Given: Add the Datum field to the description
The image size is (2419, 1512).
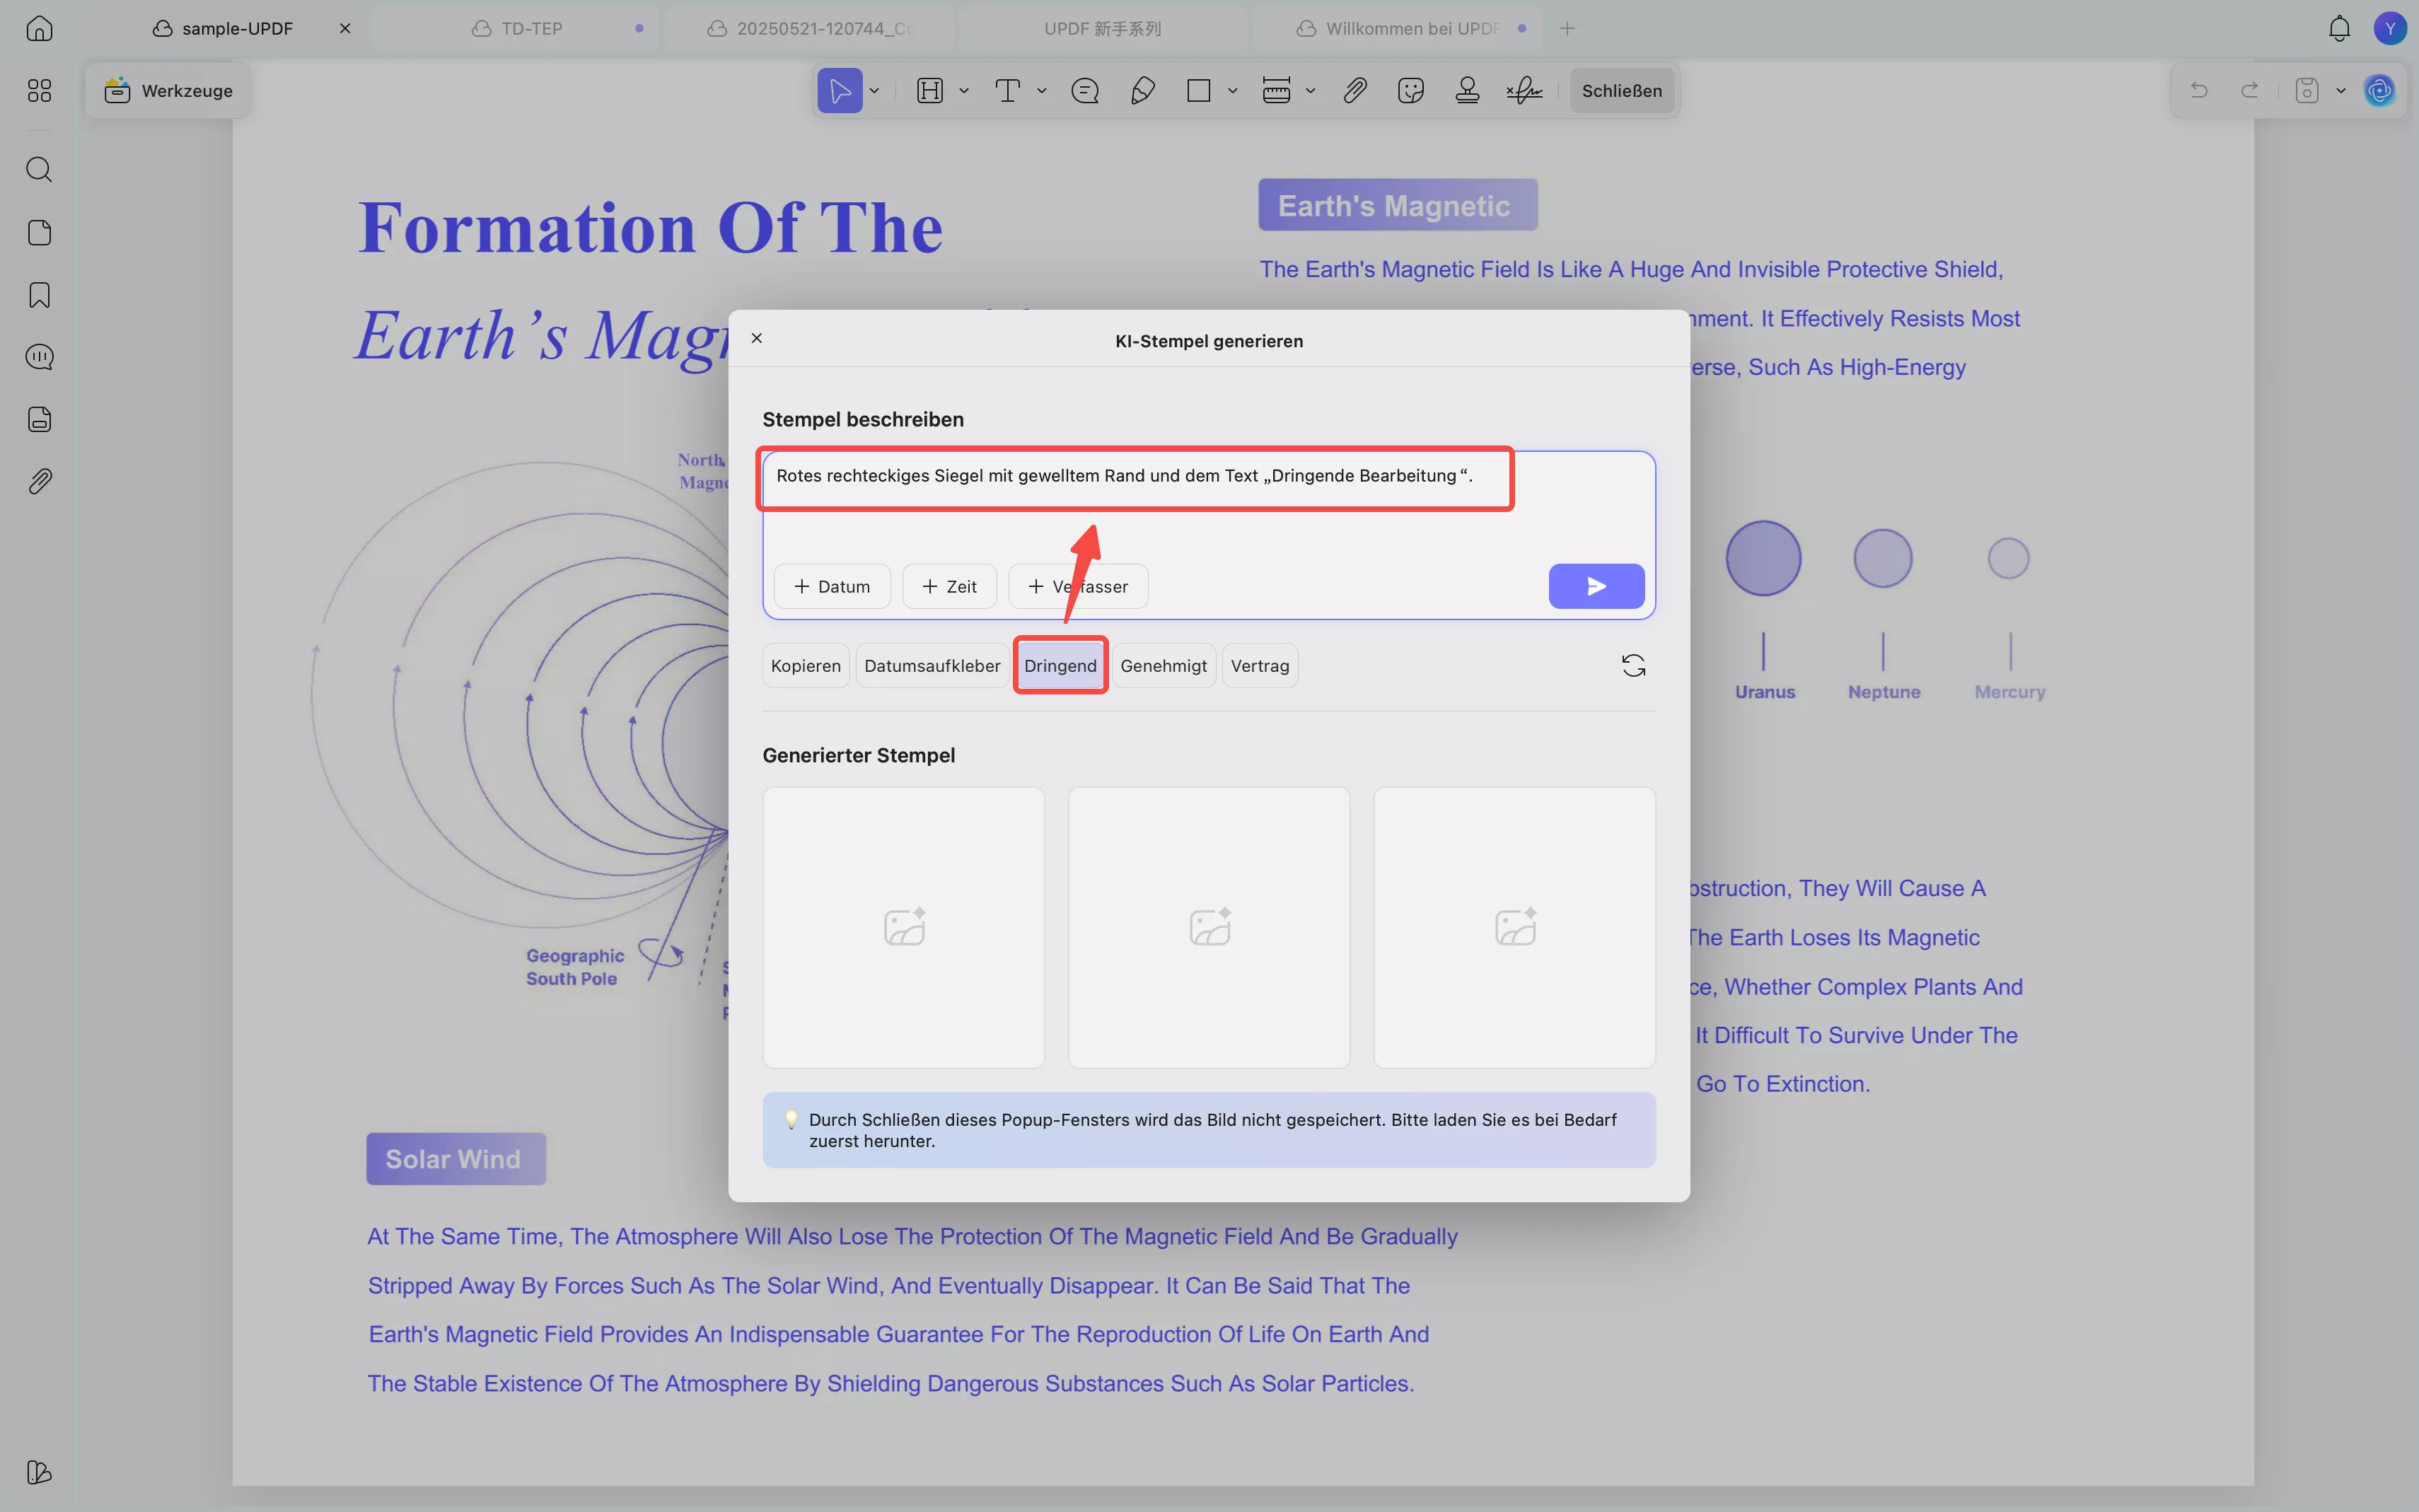Looking at the screenshot, I should click(831, 586).
